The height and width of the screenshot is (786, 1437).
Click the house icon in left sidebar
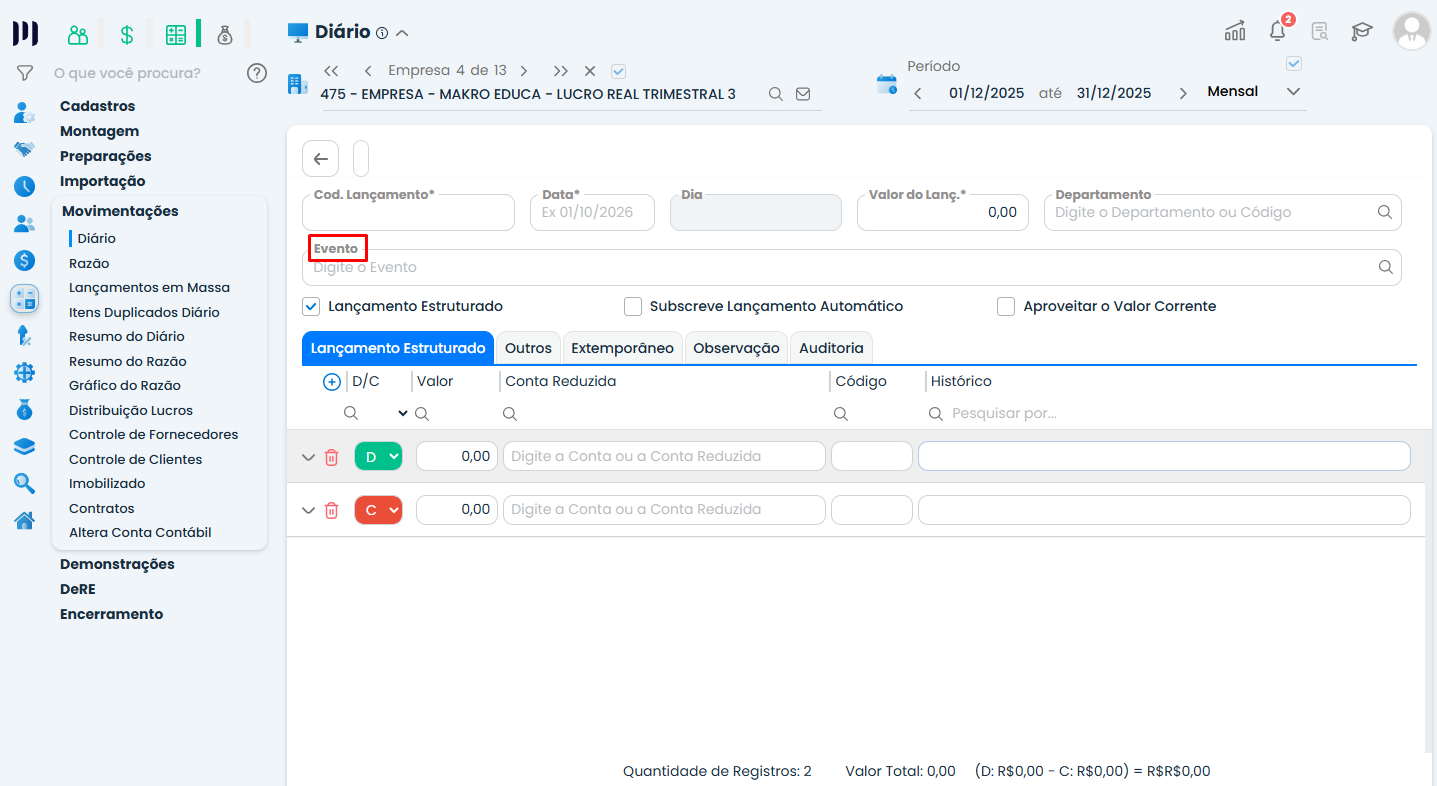25,520
